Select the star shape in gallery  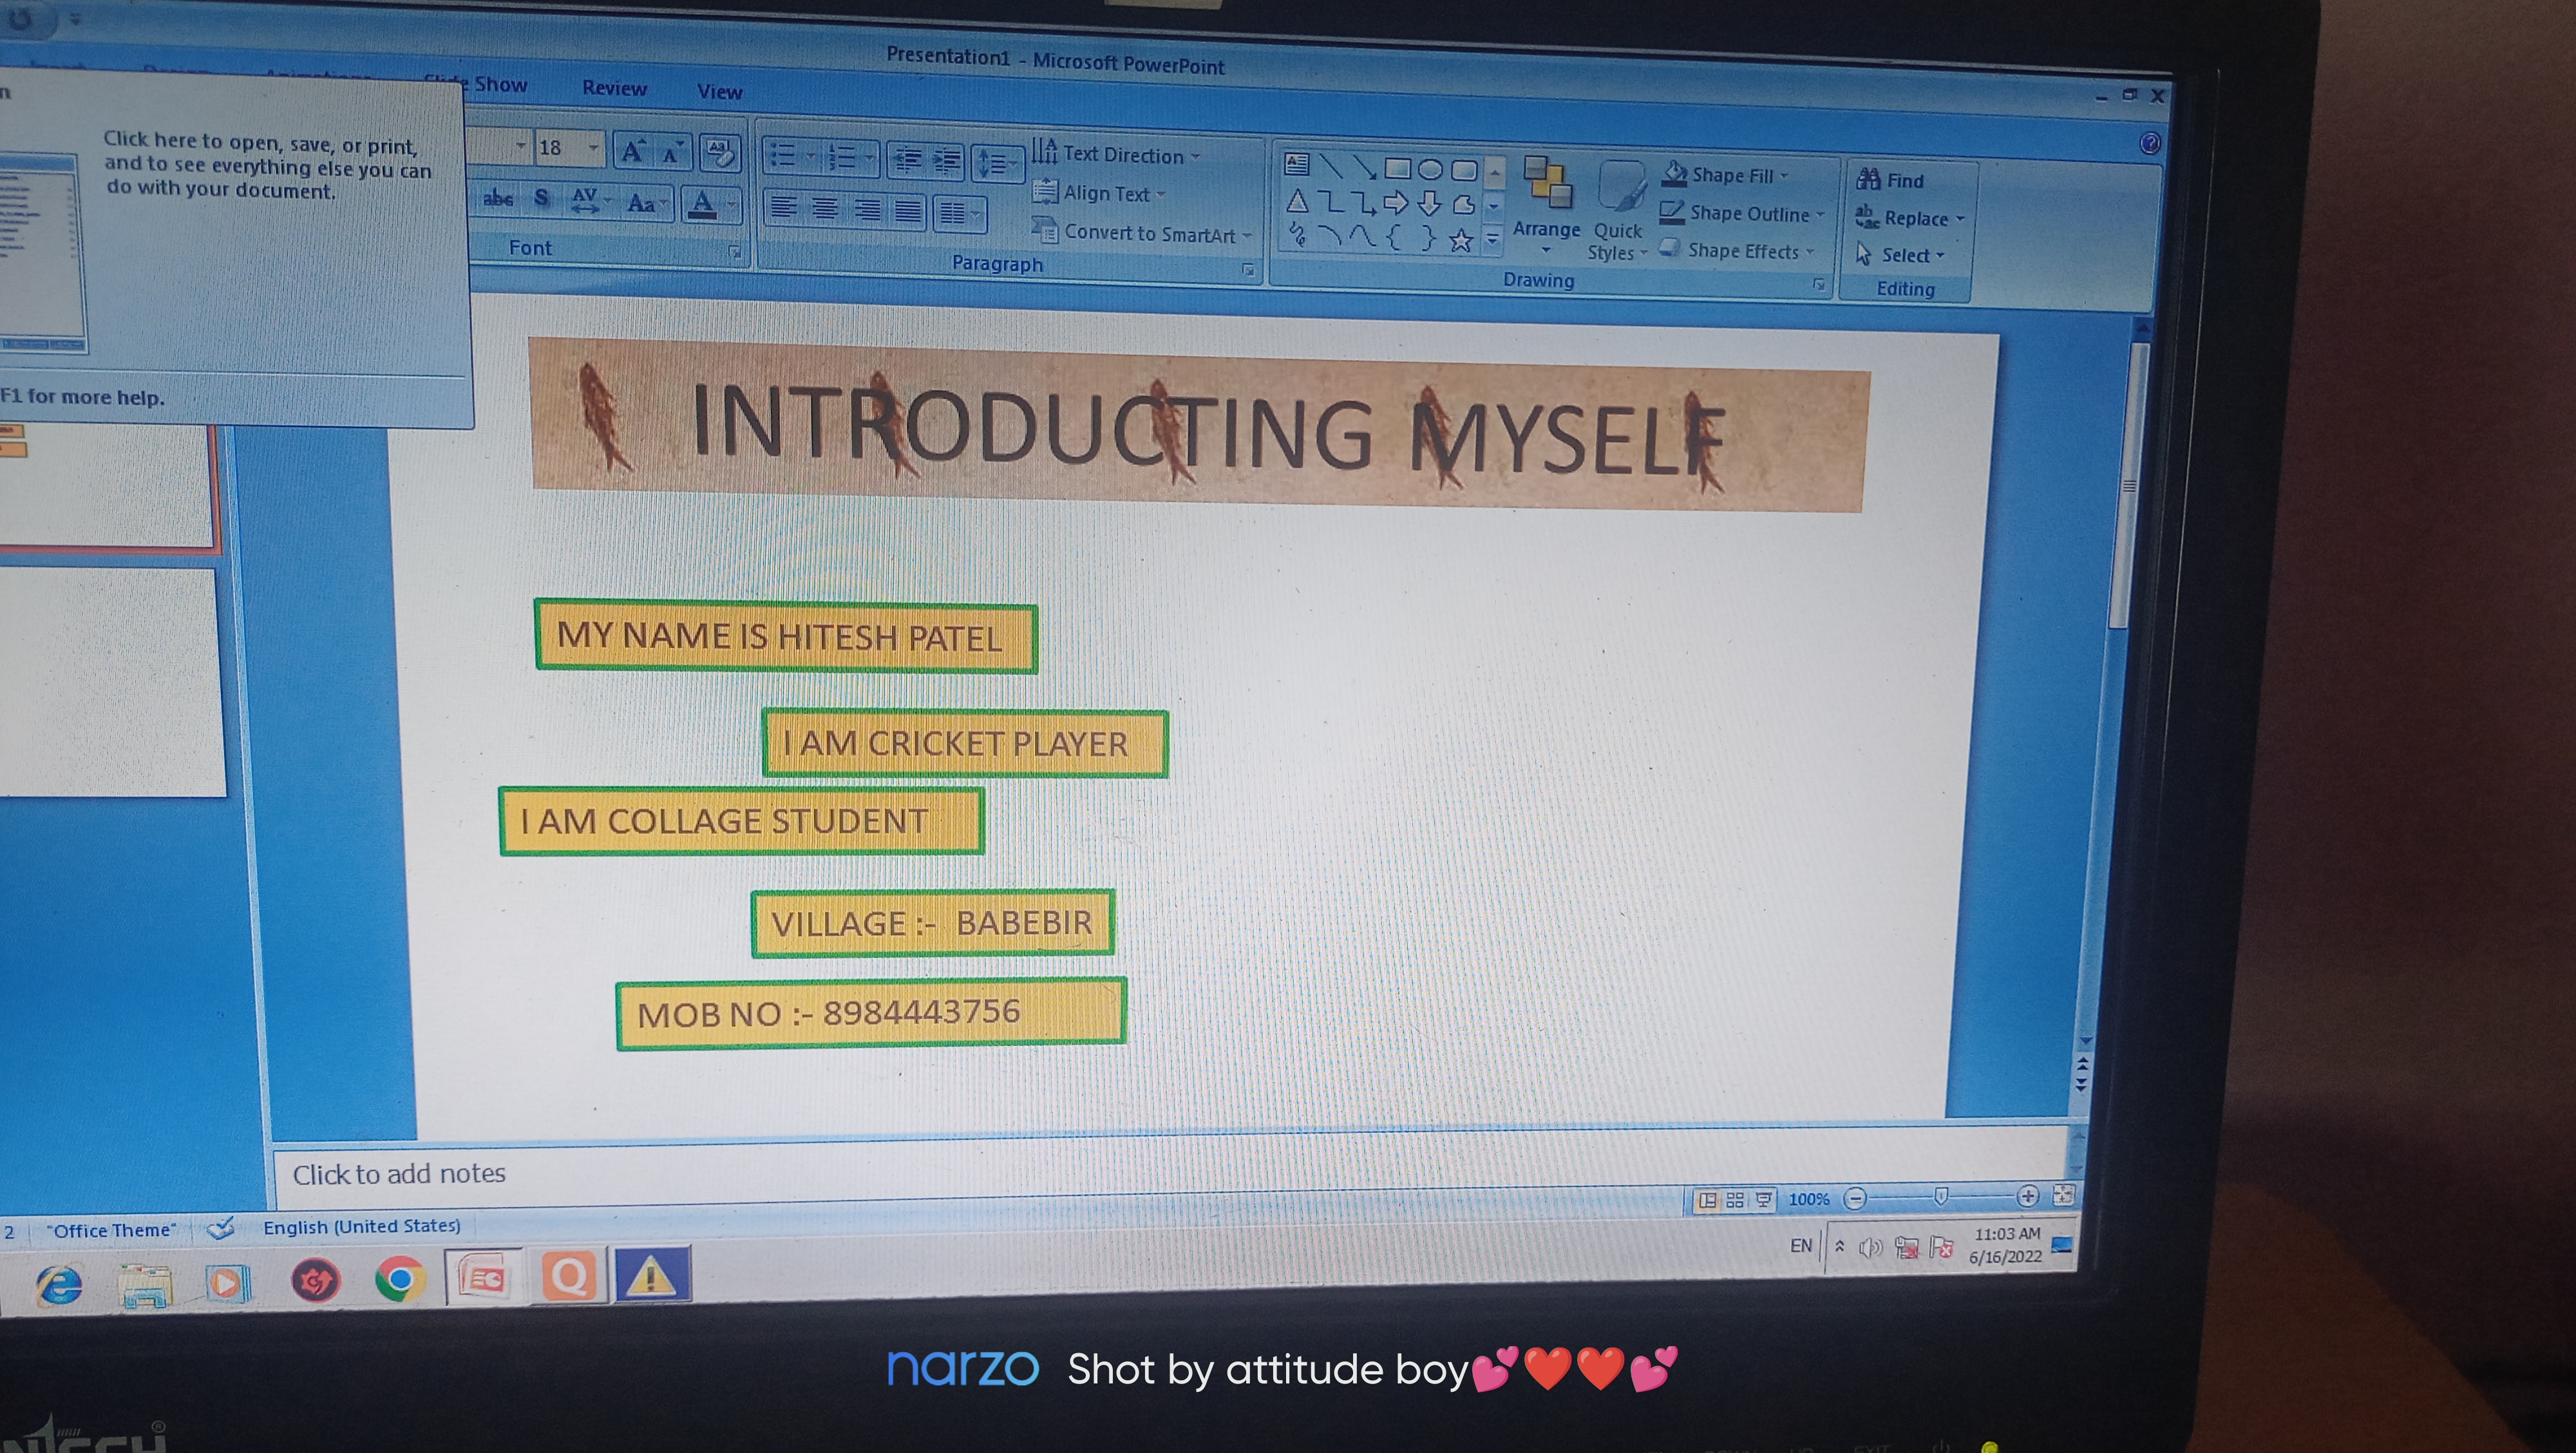(x=1461, y=240)
